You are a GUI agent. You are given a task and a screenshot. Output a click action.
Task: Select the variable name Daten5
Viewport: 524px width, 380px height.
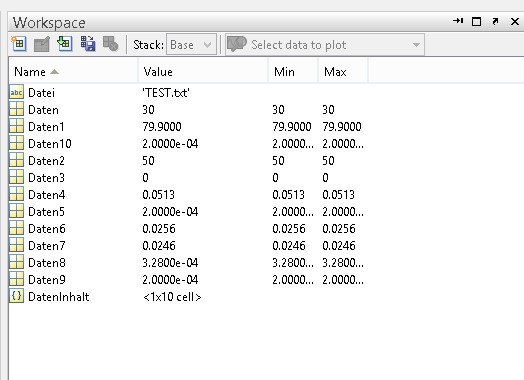[46, 212]
